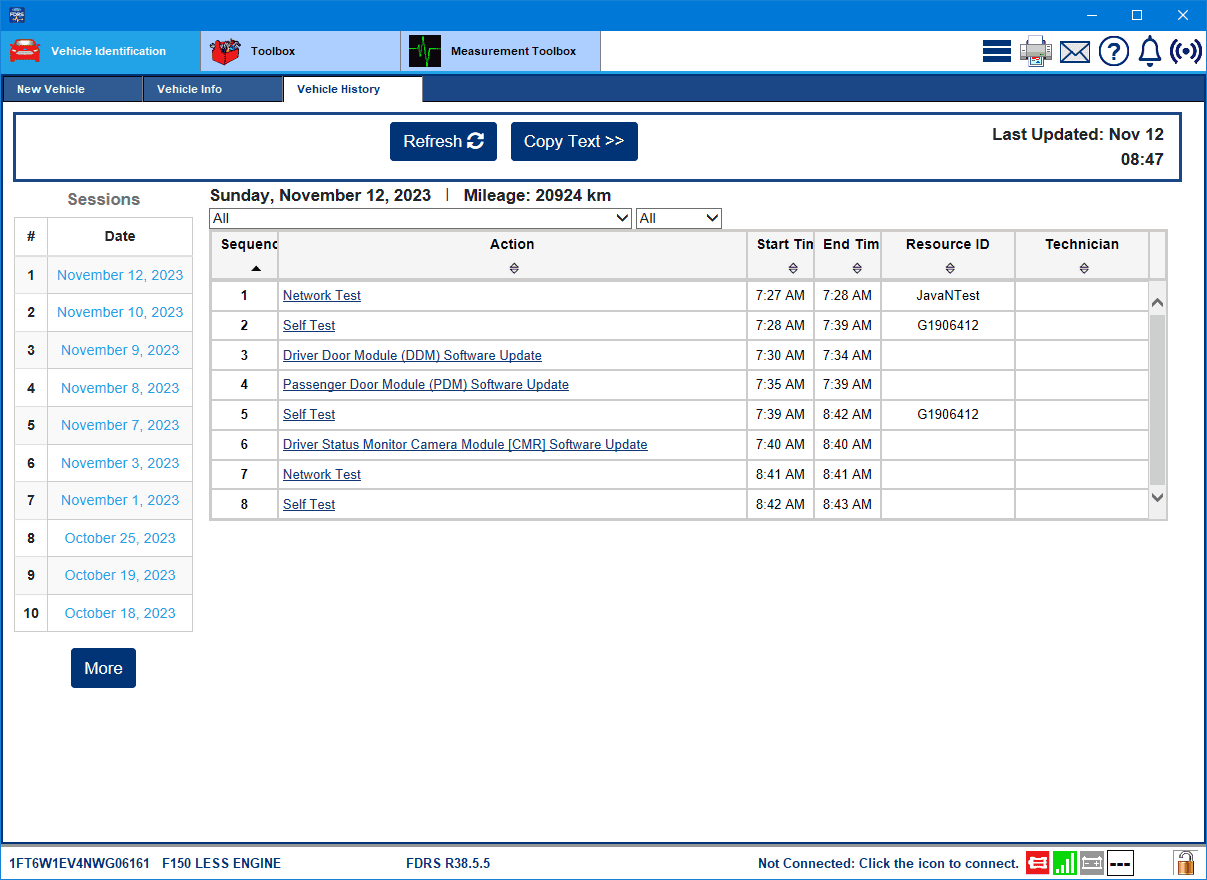The width and height of the screenshot is (1207, 880).
Task: Click the table's scroll down arrow
Action: [1158, 497]
